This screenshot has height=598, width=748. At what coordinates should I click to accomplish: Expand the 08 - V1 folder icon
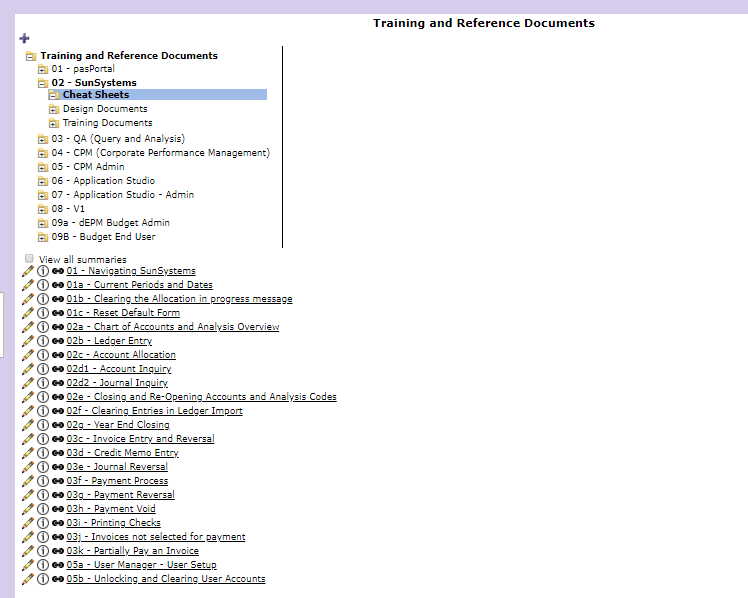[x=42, y=209]
